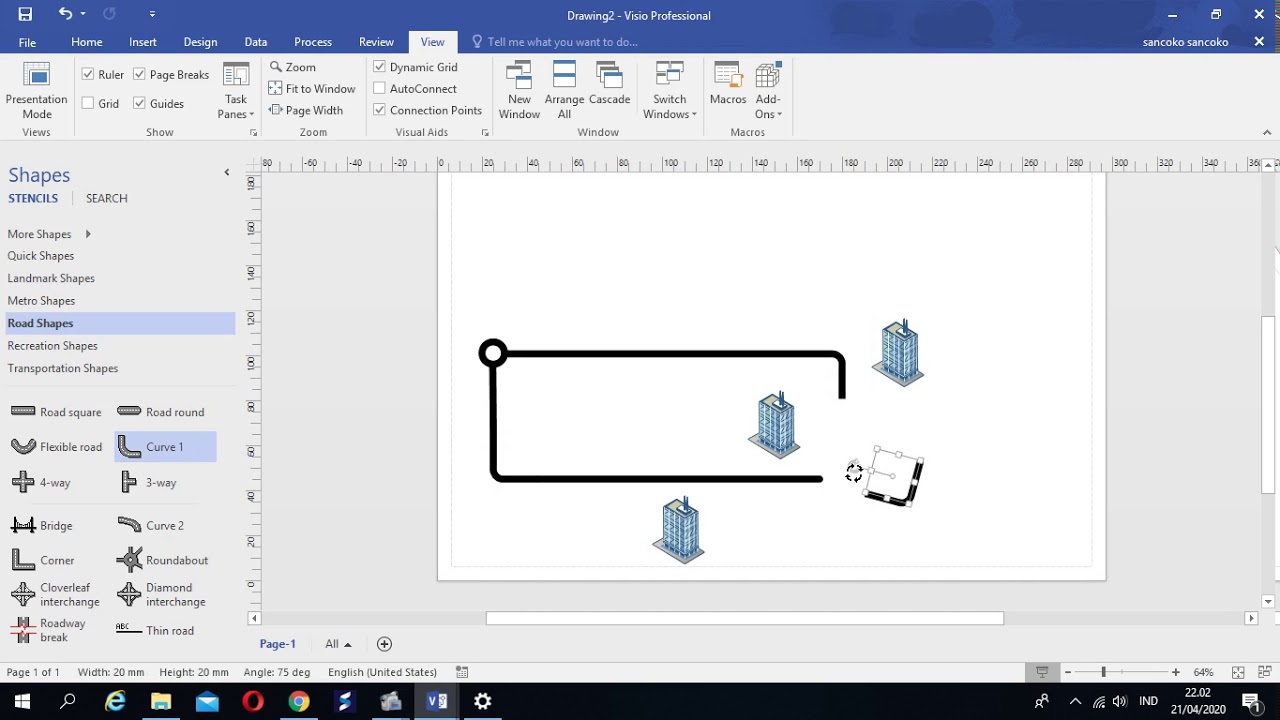Pick the Flexible road shape

(x=56, y=447)
